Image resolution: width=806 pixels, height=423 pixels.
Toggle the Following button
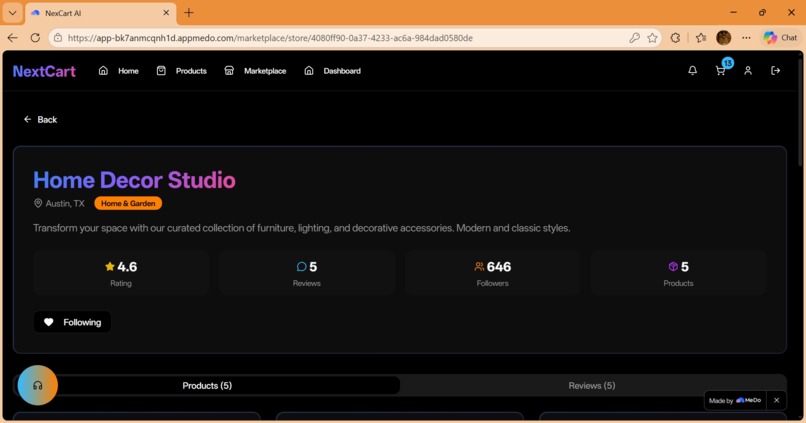[x=72, y=322]
